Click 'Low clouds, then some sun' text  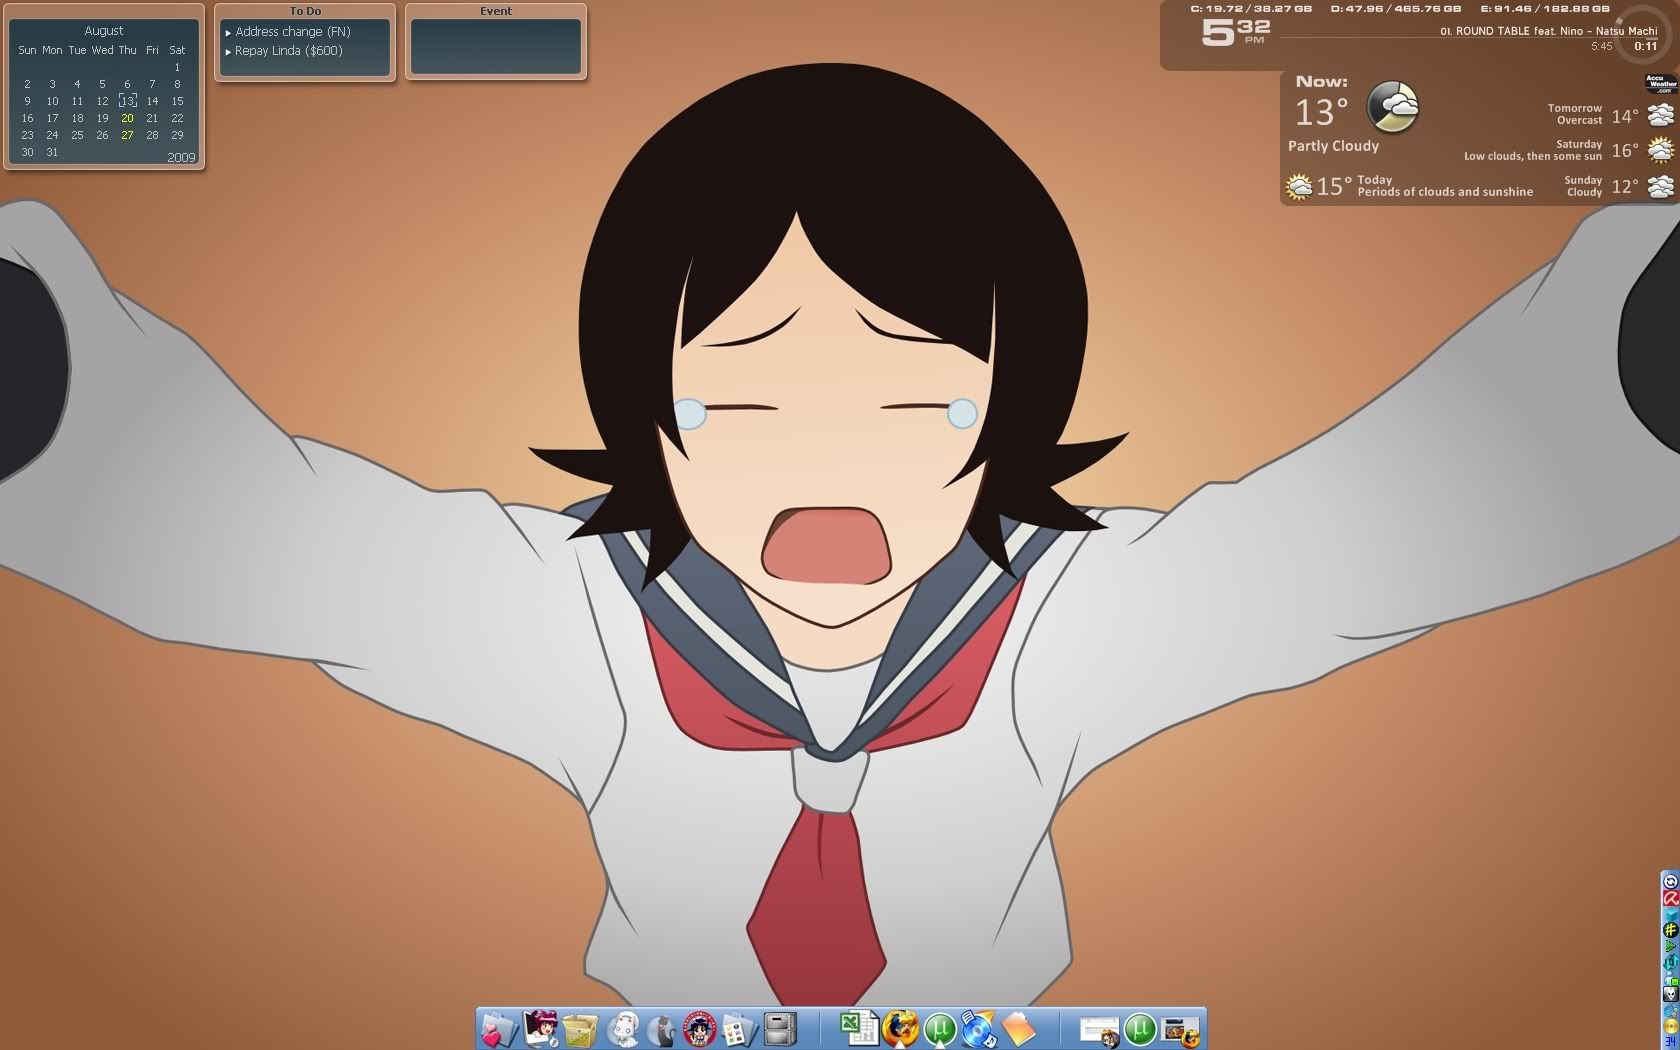[x=1533, y=156]
